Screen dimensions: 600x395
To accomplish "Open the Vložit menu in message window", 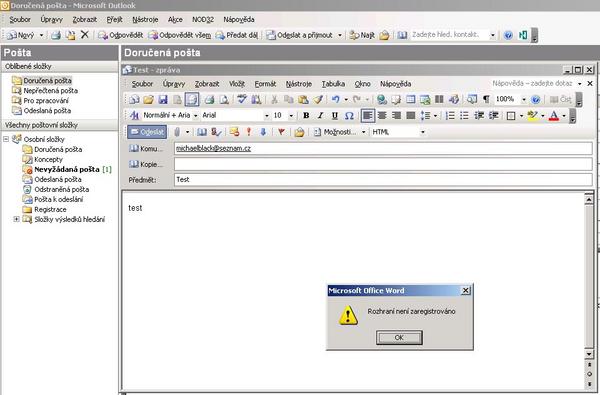I will (237, 84).
